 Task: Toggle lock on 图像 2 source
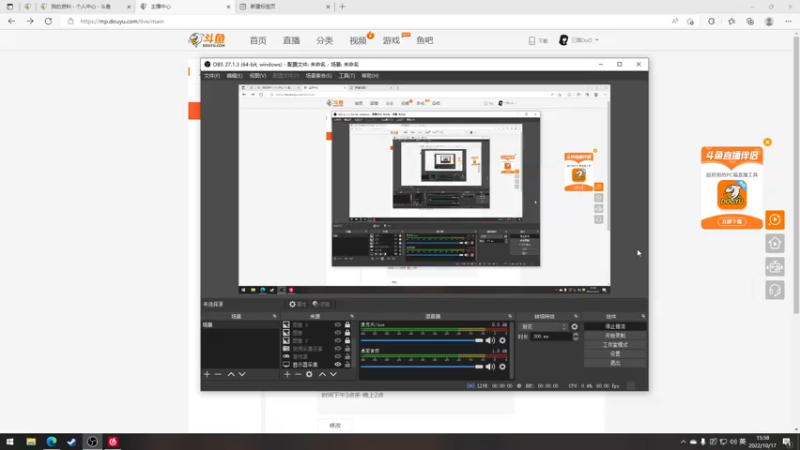[347, 341]
